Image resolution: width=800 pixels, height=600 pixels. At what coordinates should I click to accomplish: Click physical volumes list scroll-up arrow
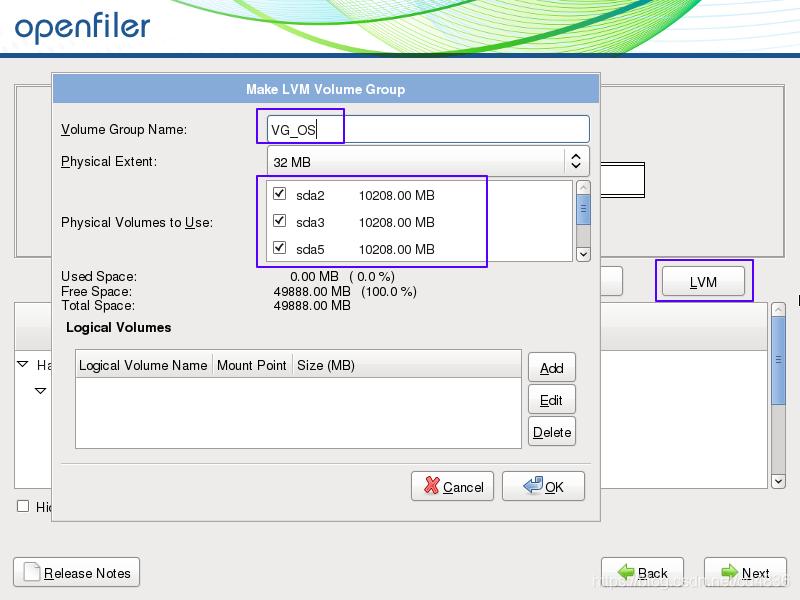583,188
